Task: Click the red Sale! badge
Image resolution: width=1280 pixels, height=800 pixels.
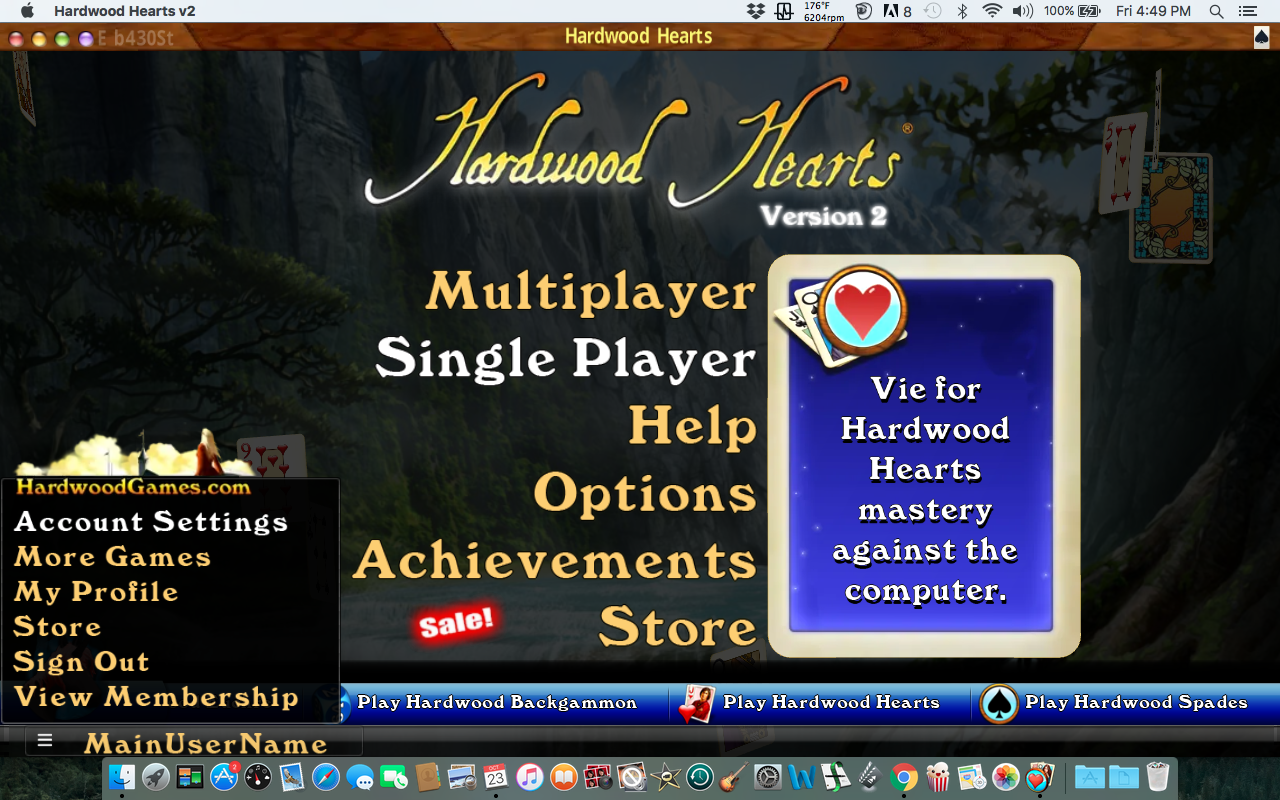Action: [456, 623]
